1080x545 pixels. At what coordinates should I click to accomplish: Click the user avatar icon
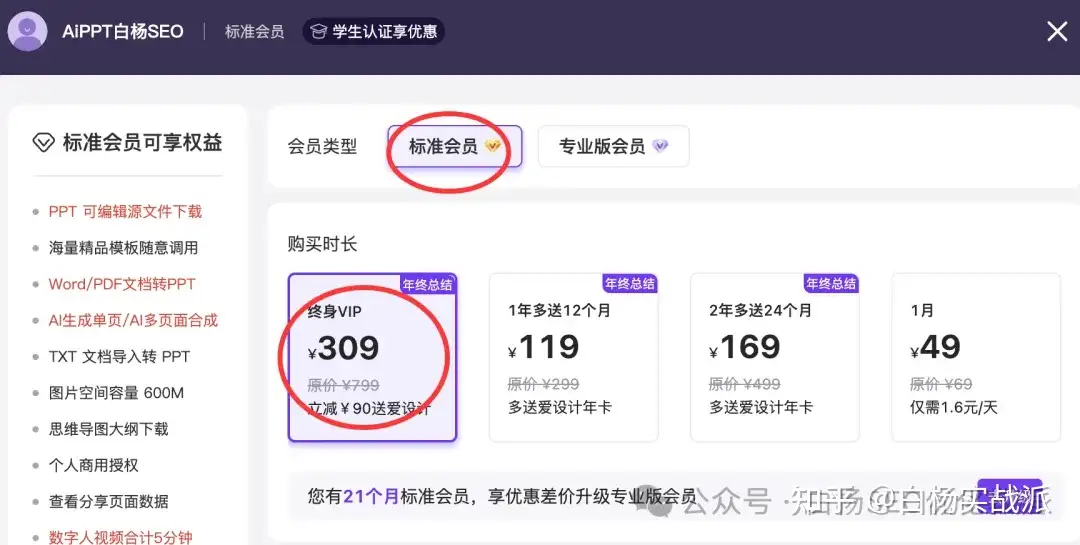point(27,31)
